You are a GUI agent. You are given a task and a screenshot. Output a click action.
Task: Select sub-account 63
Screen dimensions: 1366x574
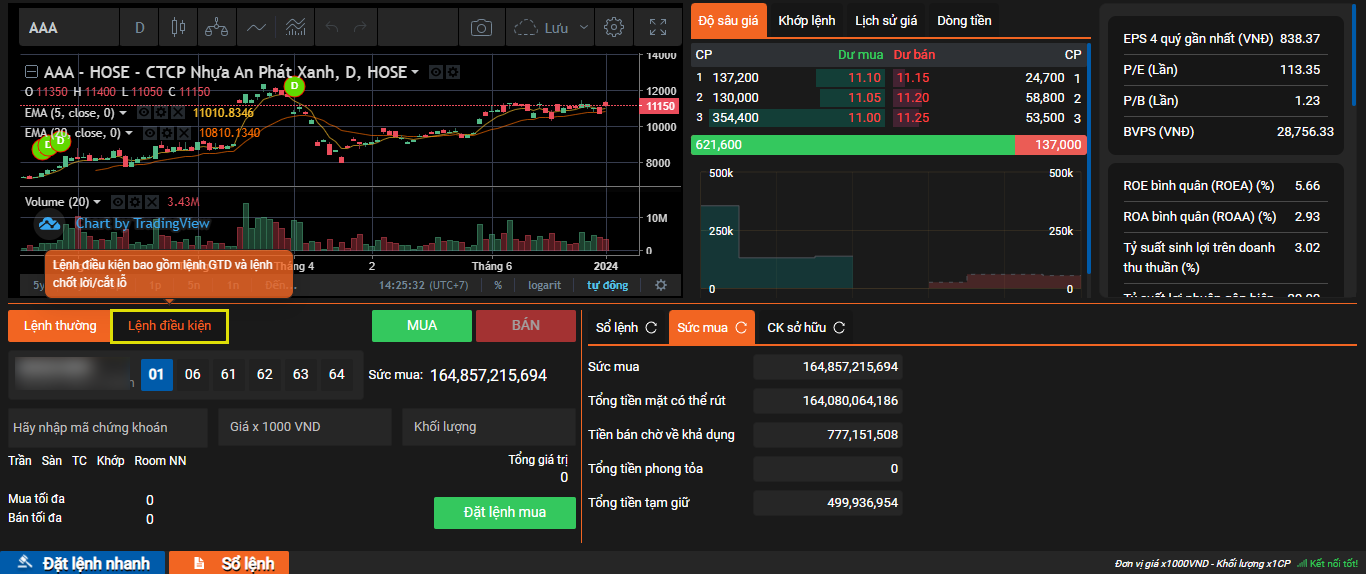coord(301,374)
